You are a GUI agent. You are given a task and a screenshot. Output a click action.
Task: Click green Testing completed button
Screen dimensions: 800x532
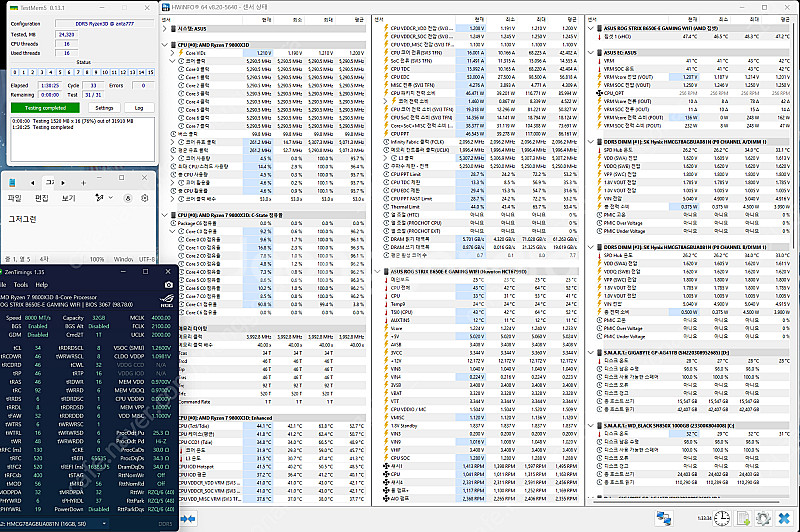pos(45,108)
